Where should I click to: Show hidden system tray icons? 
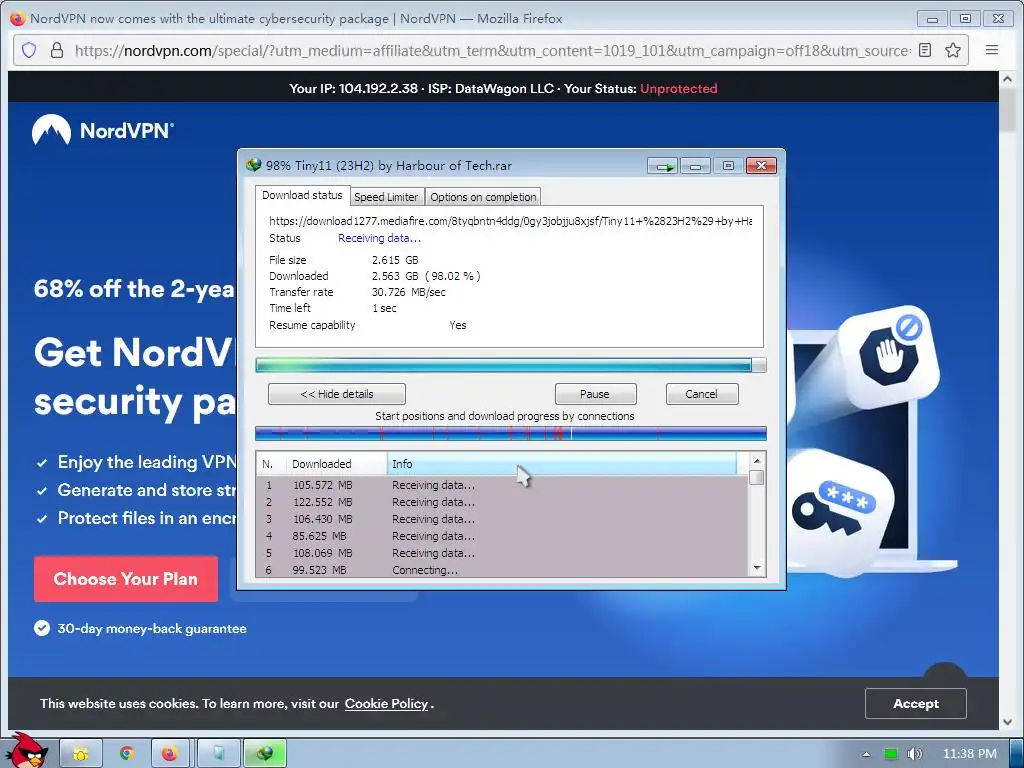(x=866, y=754)
